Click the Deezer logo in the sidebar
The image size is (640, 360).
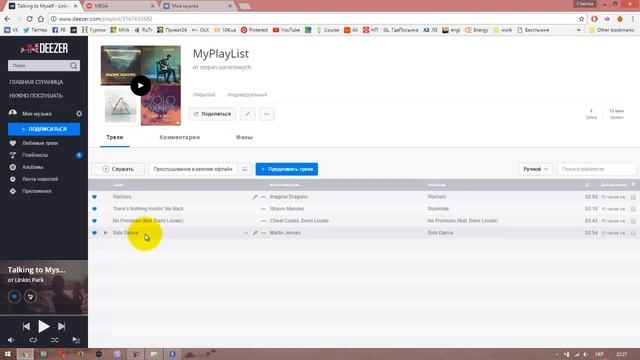point(44,49)
